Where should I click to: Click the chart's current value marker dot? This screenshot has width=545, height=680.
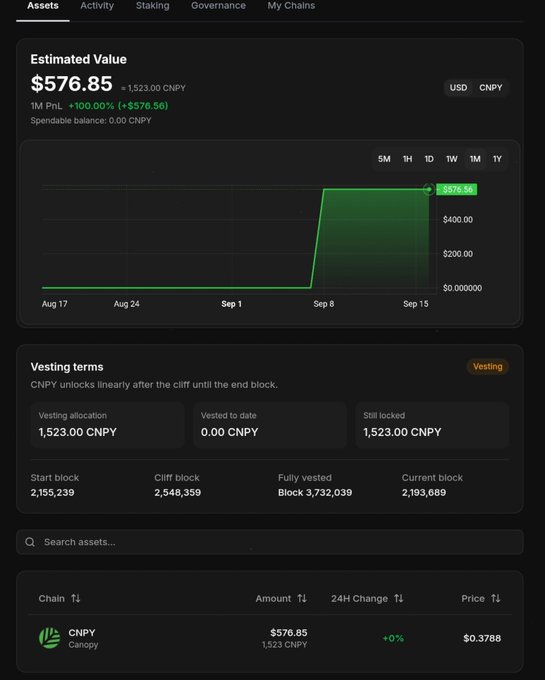coord(429,189)
